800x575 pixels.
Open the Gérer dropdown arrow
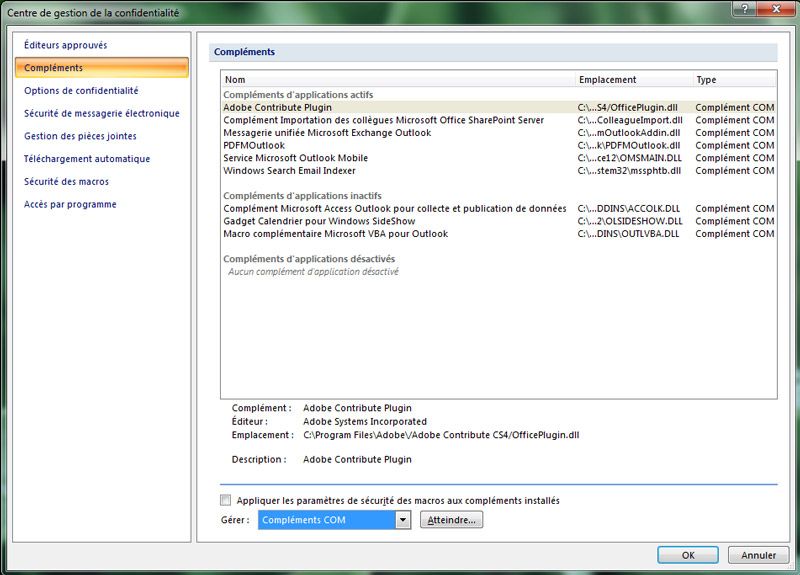click(403, 520)
